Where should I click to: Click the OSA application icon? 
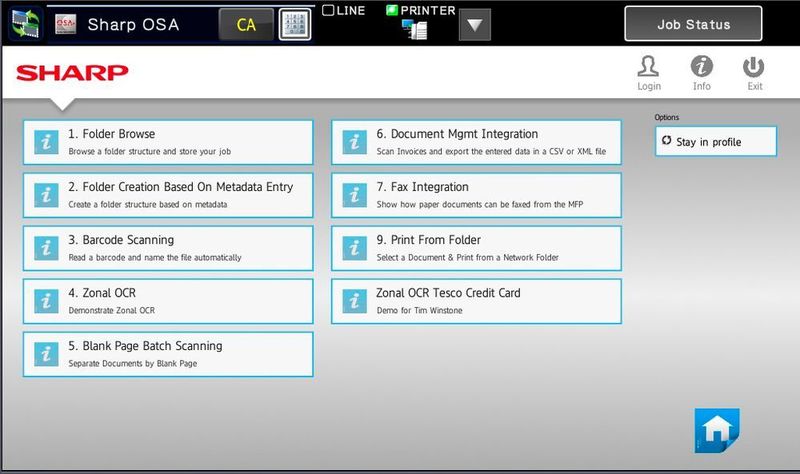66,24
